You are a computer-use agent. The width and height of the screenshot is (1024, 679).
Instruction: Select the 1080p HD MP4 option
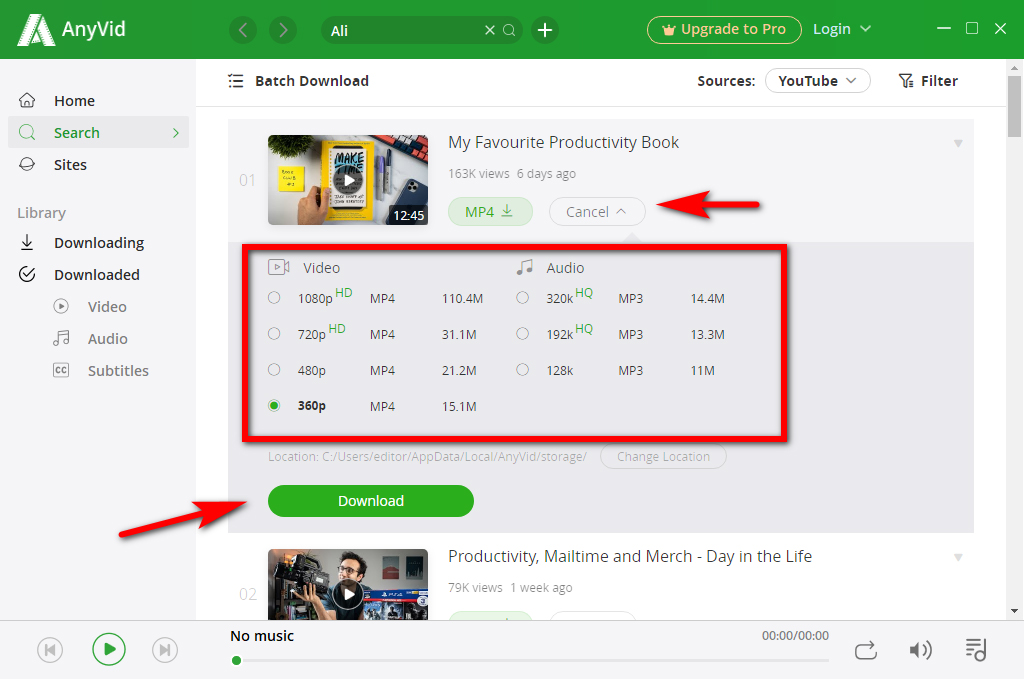point(274,298)
